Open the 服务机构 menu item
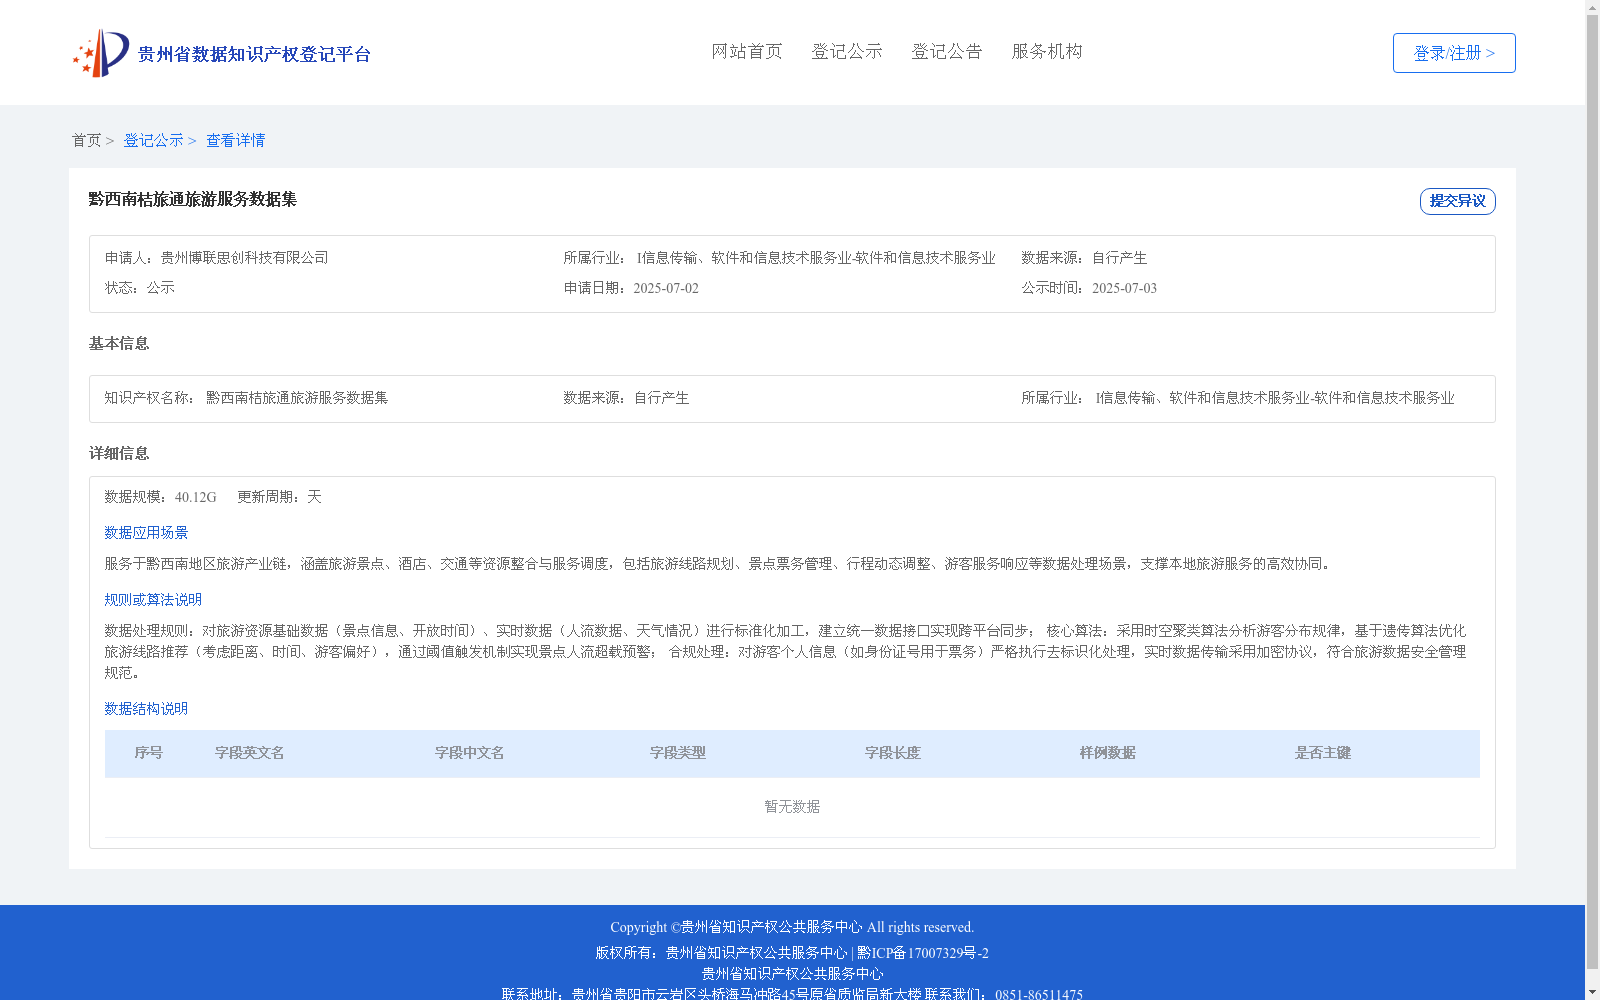Image resolution: width=1600 pixels, height=1000 pixels. [x=1047, y=51]
